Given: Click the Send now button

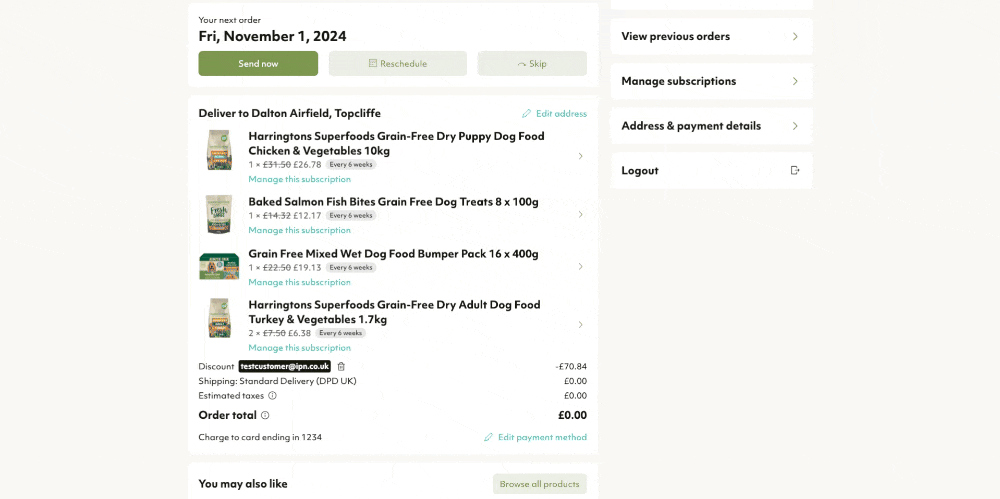Looking at the screenshot, I should point(258,64).
